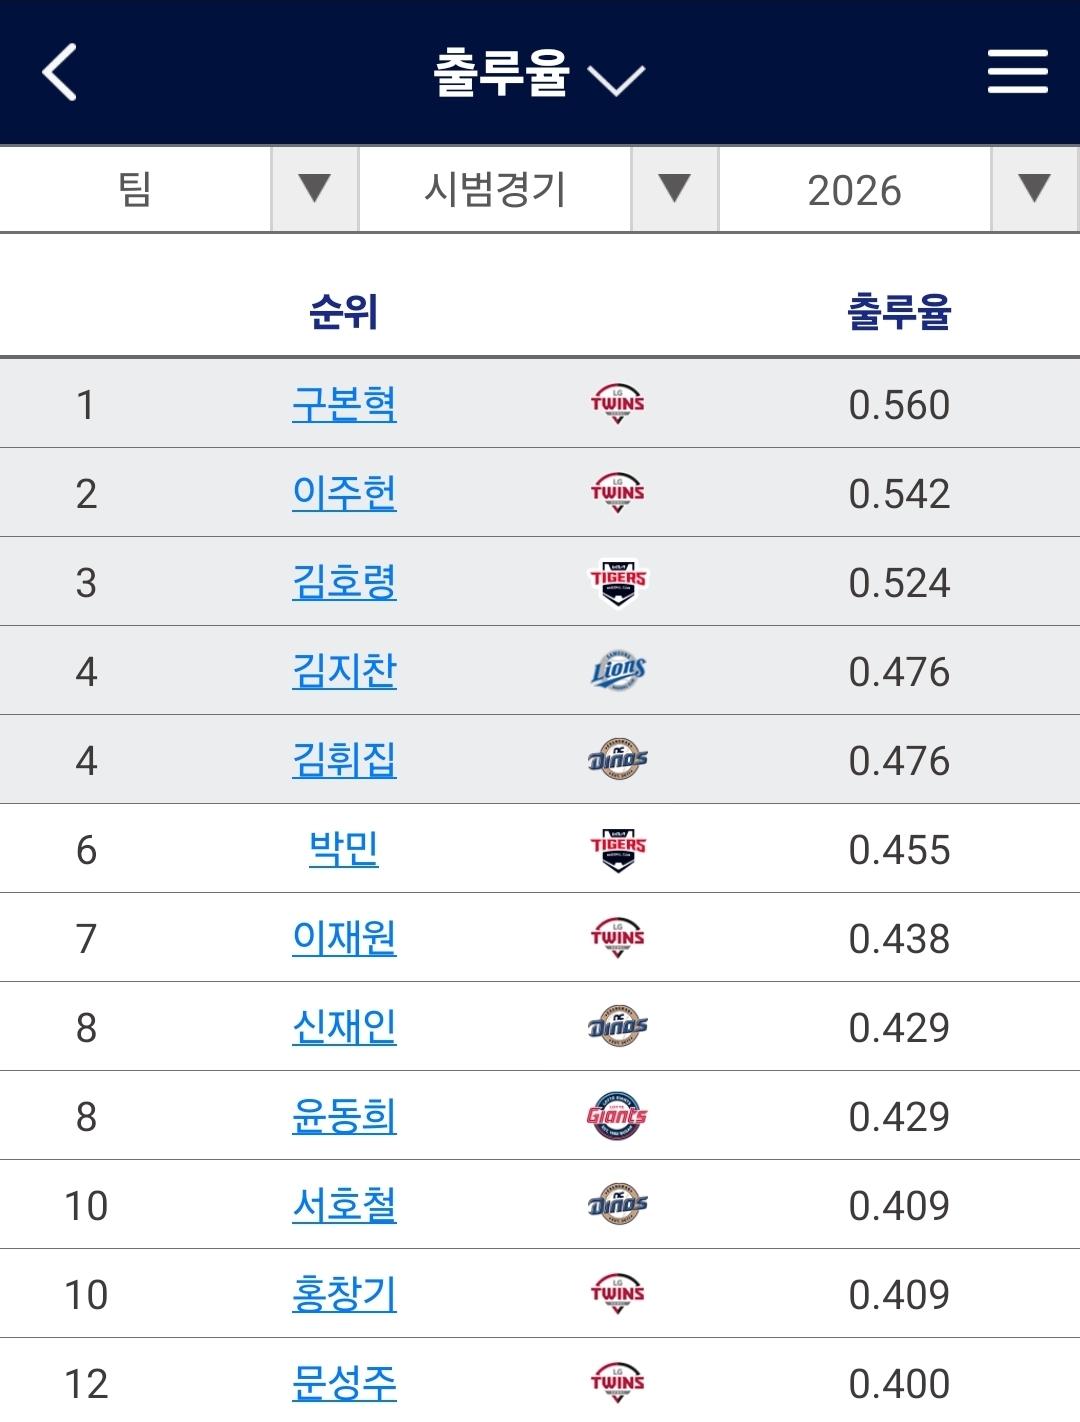Sort by the 출루율 column header

[x=898, y=312]
